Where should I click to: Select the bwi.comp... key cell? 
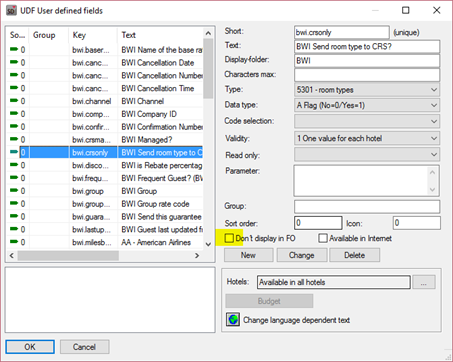click(x=93, y=114)
